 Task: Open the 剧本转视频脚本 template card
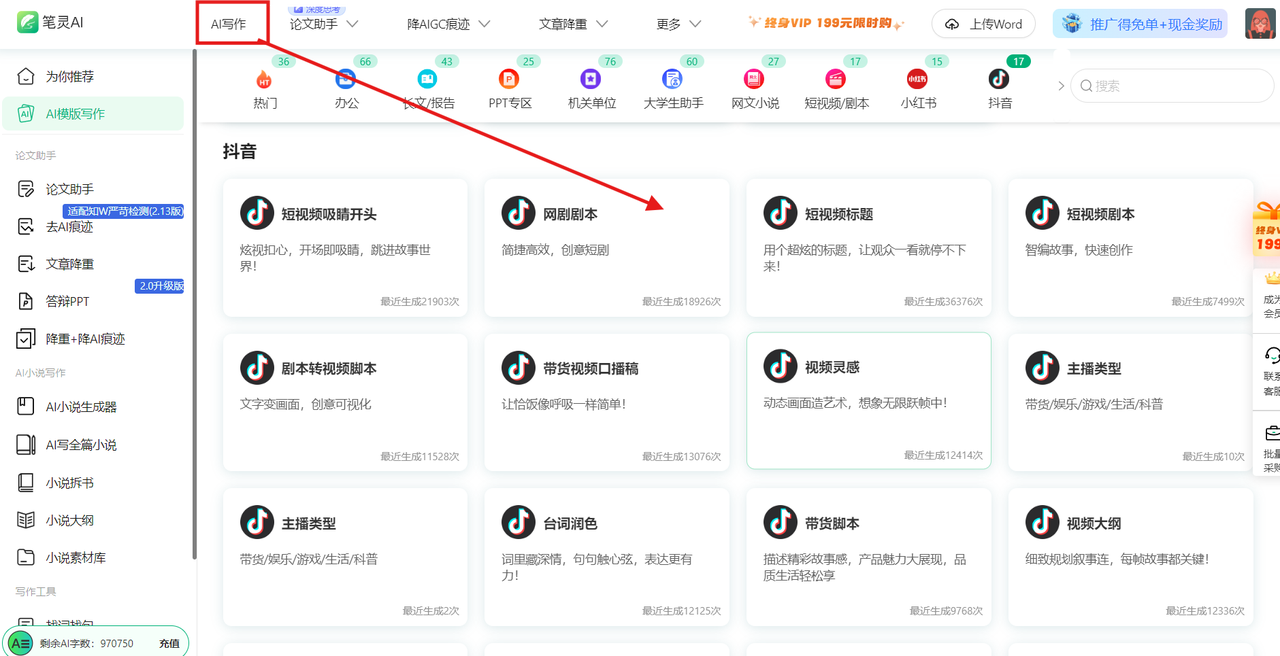click(x=345, y=401)
